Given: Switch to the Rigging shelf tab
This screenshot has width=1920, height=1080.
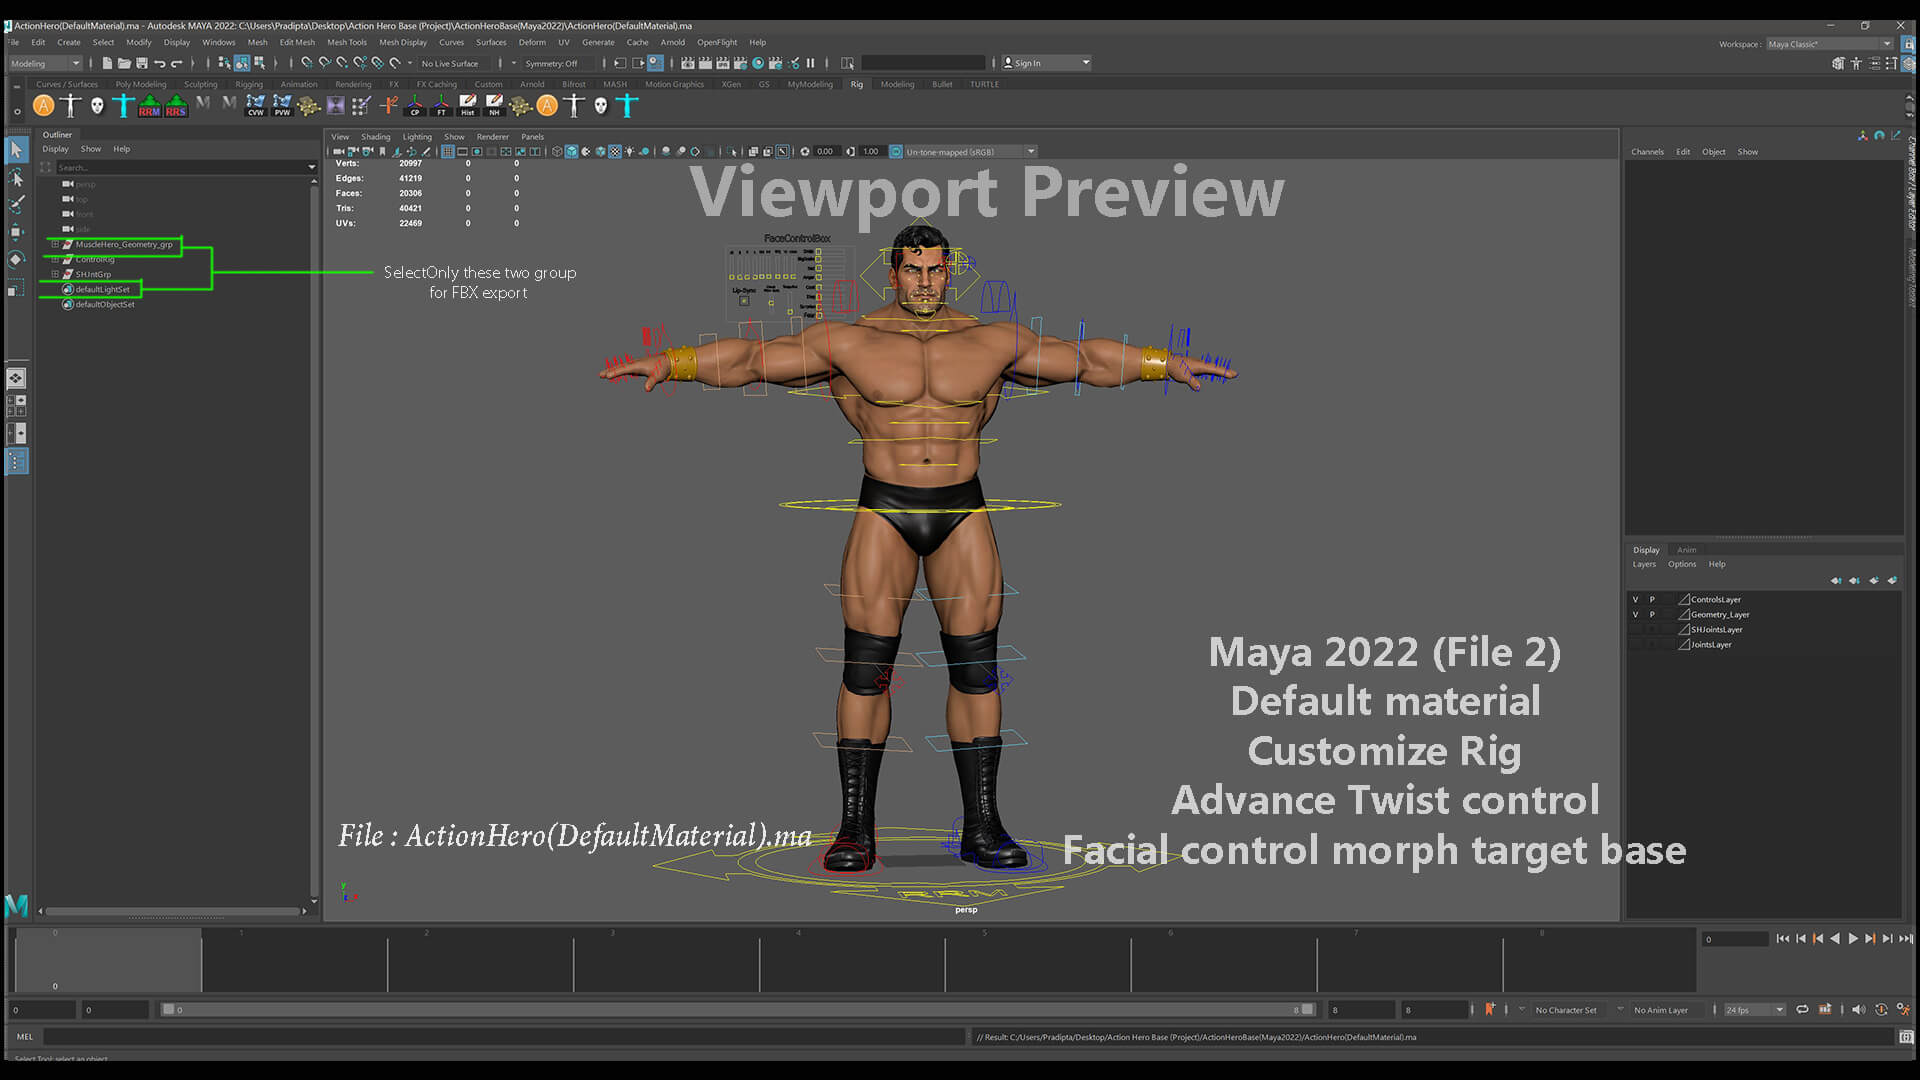Looking at the screenshot, I should pos(249,84).
